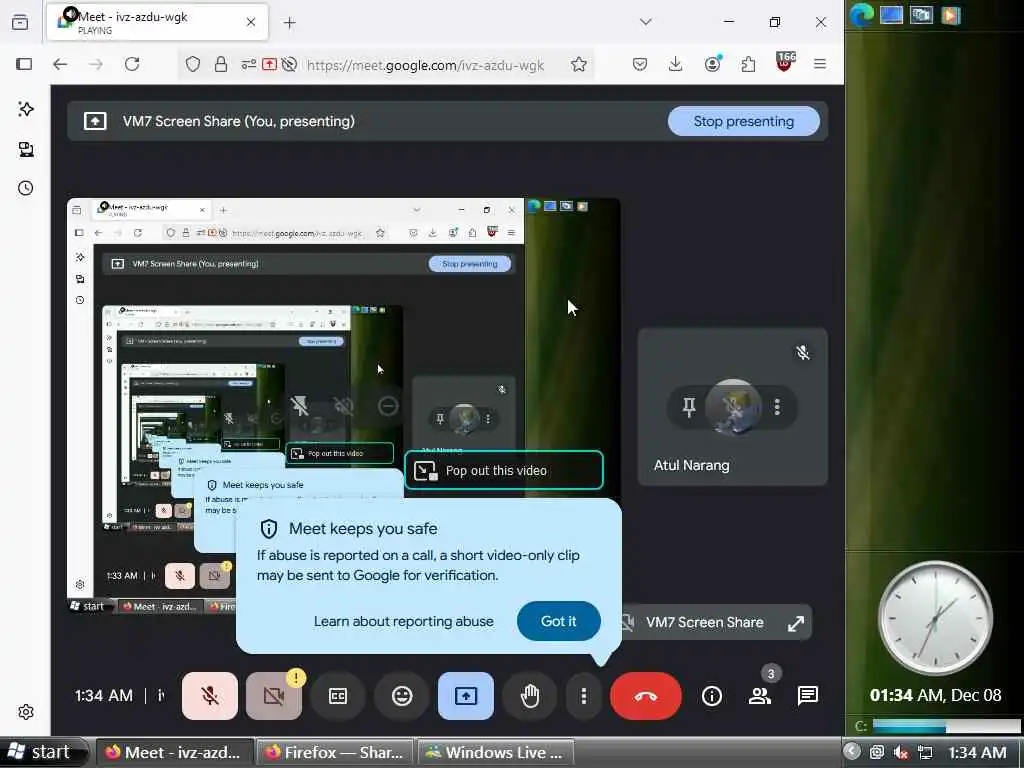Open synced tabs sidebar icon
The width and height of the screenshot is (1024, 768).
coord(26,149)
